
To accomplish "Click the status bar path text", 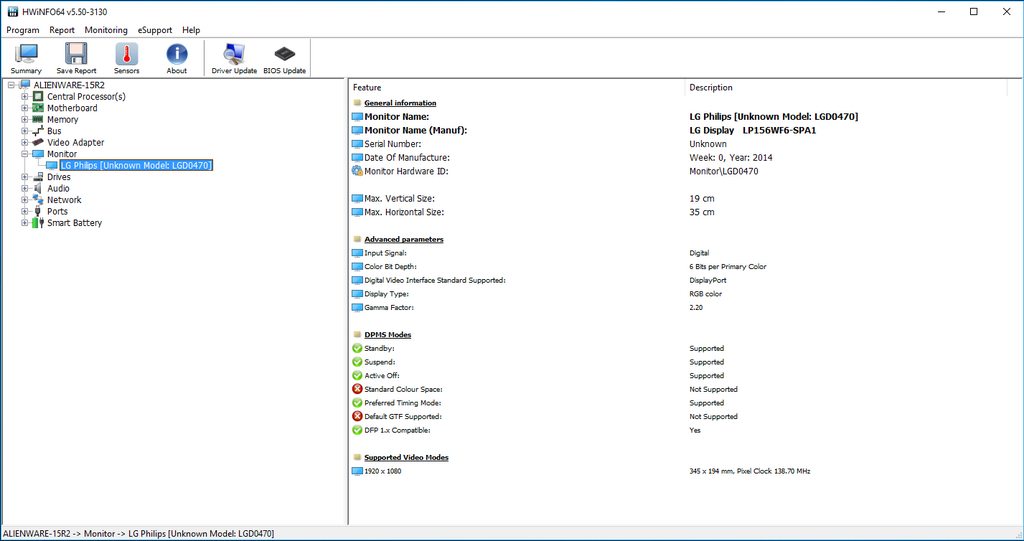I will (x=138, y=534).
